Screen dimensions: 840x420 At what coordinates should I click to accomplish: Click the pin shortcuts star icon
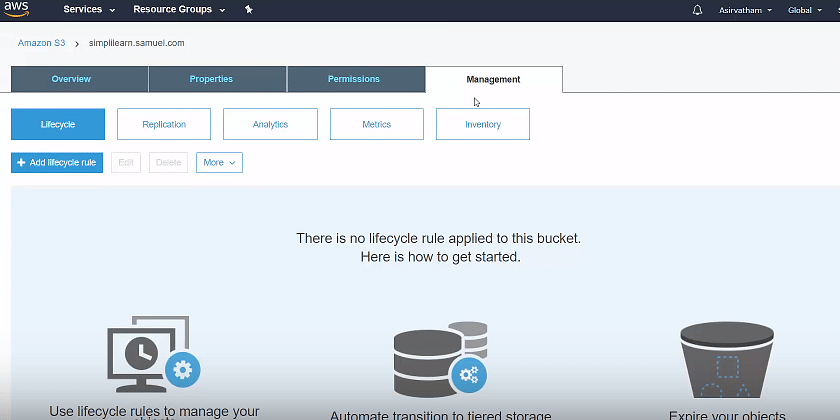(x=249, y=10)
